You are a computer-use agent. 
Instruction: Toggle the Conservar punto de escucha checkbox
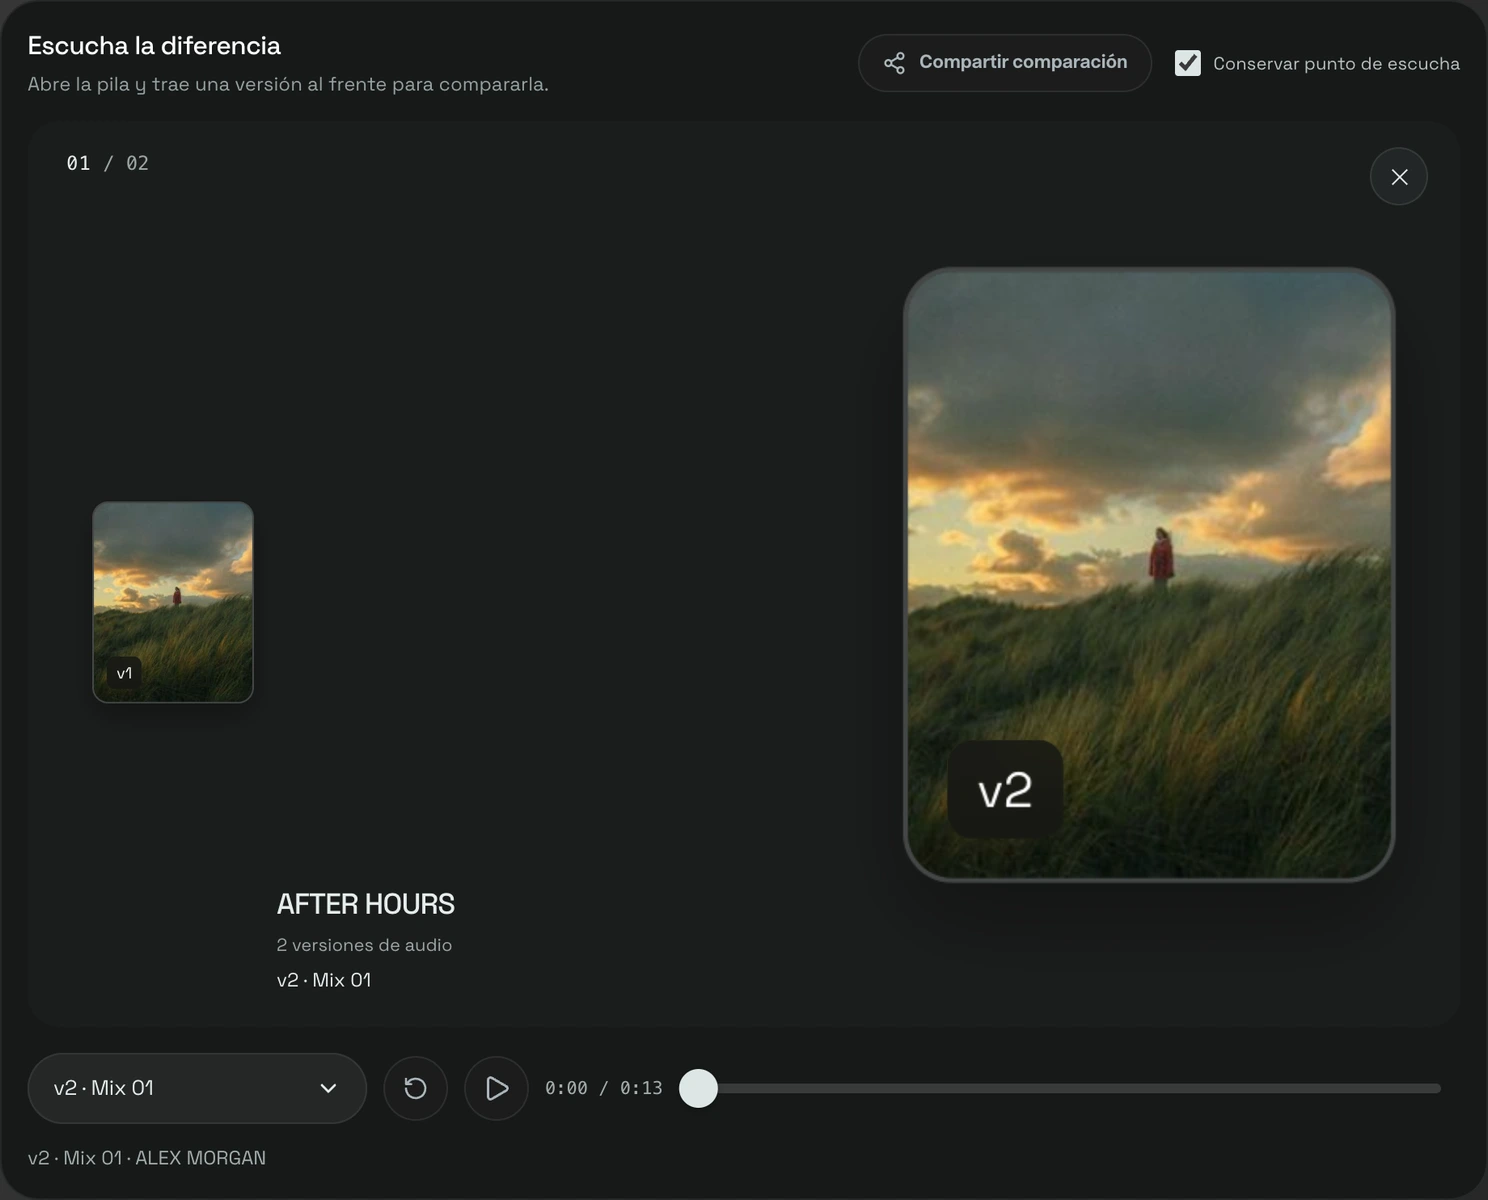(x=1188, y=63)
